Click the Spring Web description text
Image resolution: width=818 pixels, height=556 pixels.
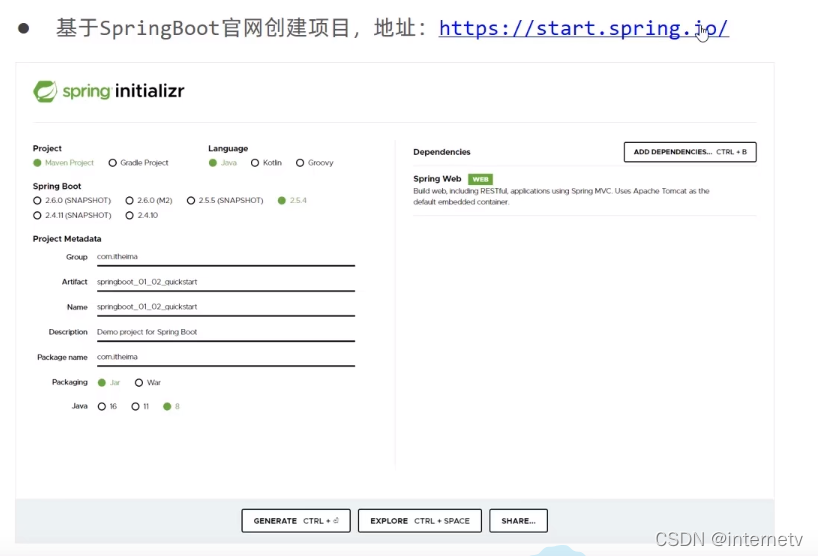(x=561, y=197)
